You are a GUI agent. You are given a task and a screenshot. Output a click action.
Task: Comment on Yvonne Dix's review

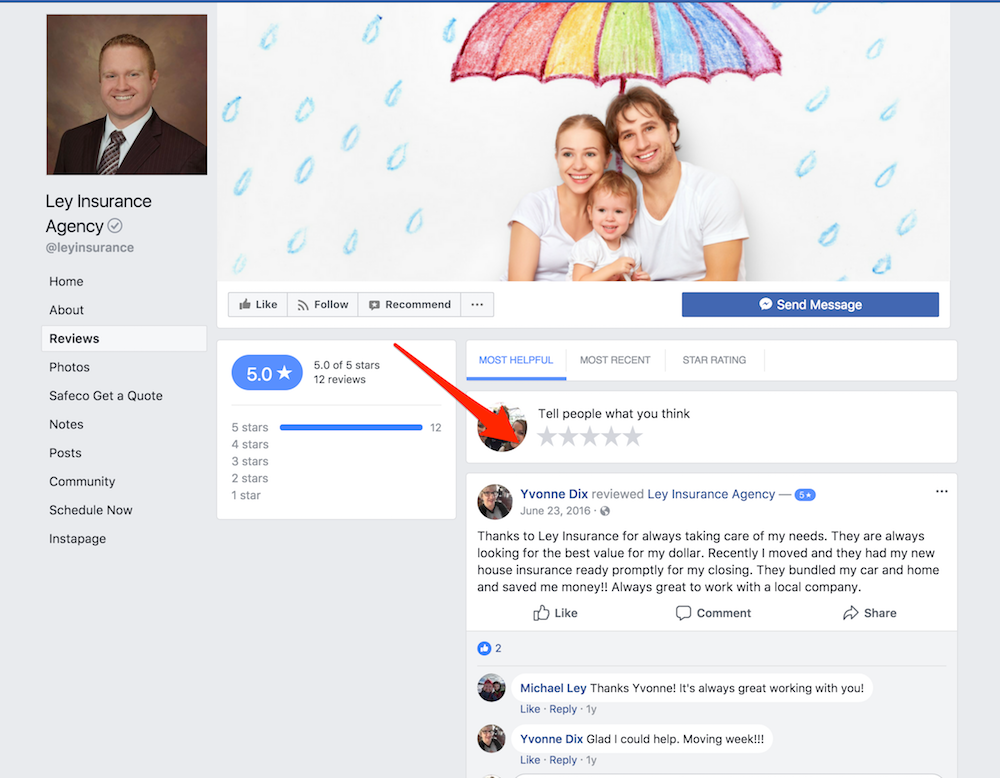(x=713, y=613)
